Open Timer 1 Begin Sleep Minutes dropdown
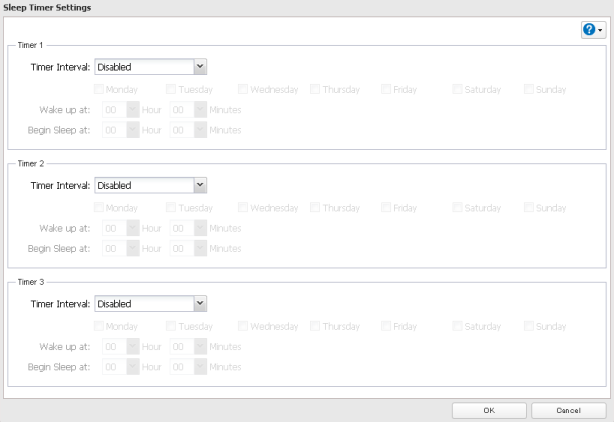Screen dimensions: 614x422 click(x=188, y=130)
